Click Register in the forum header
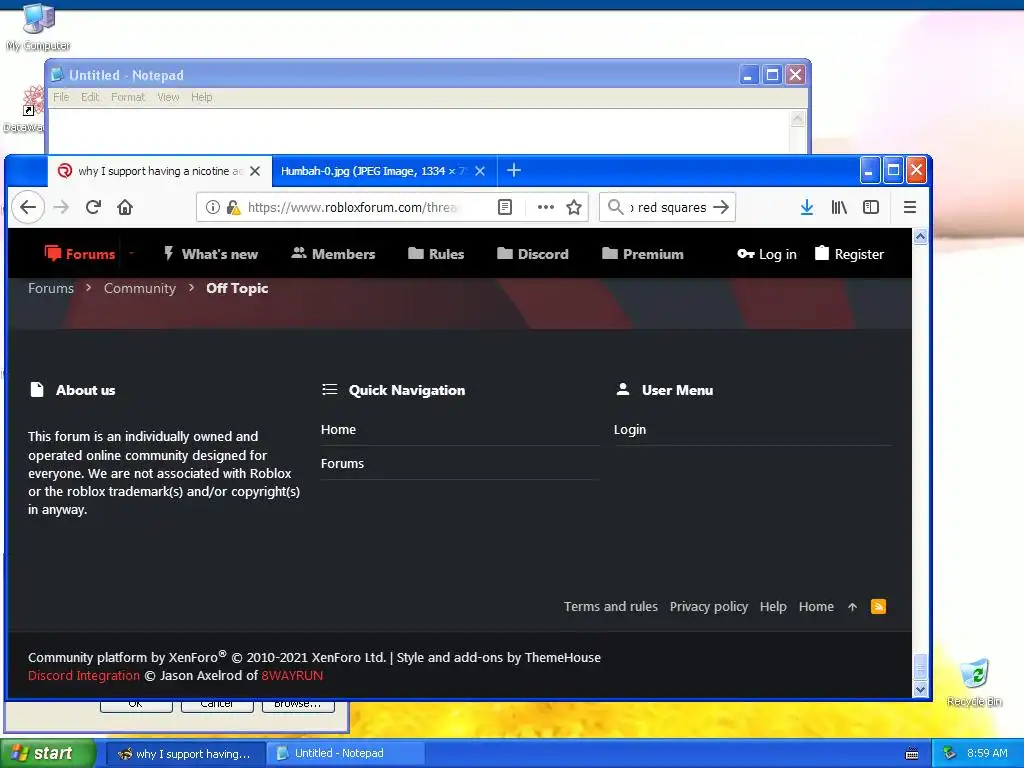The width and height of the screenshot is (1024, 768). pyautogui.click(x=850, y=254)
